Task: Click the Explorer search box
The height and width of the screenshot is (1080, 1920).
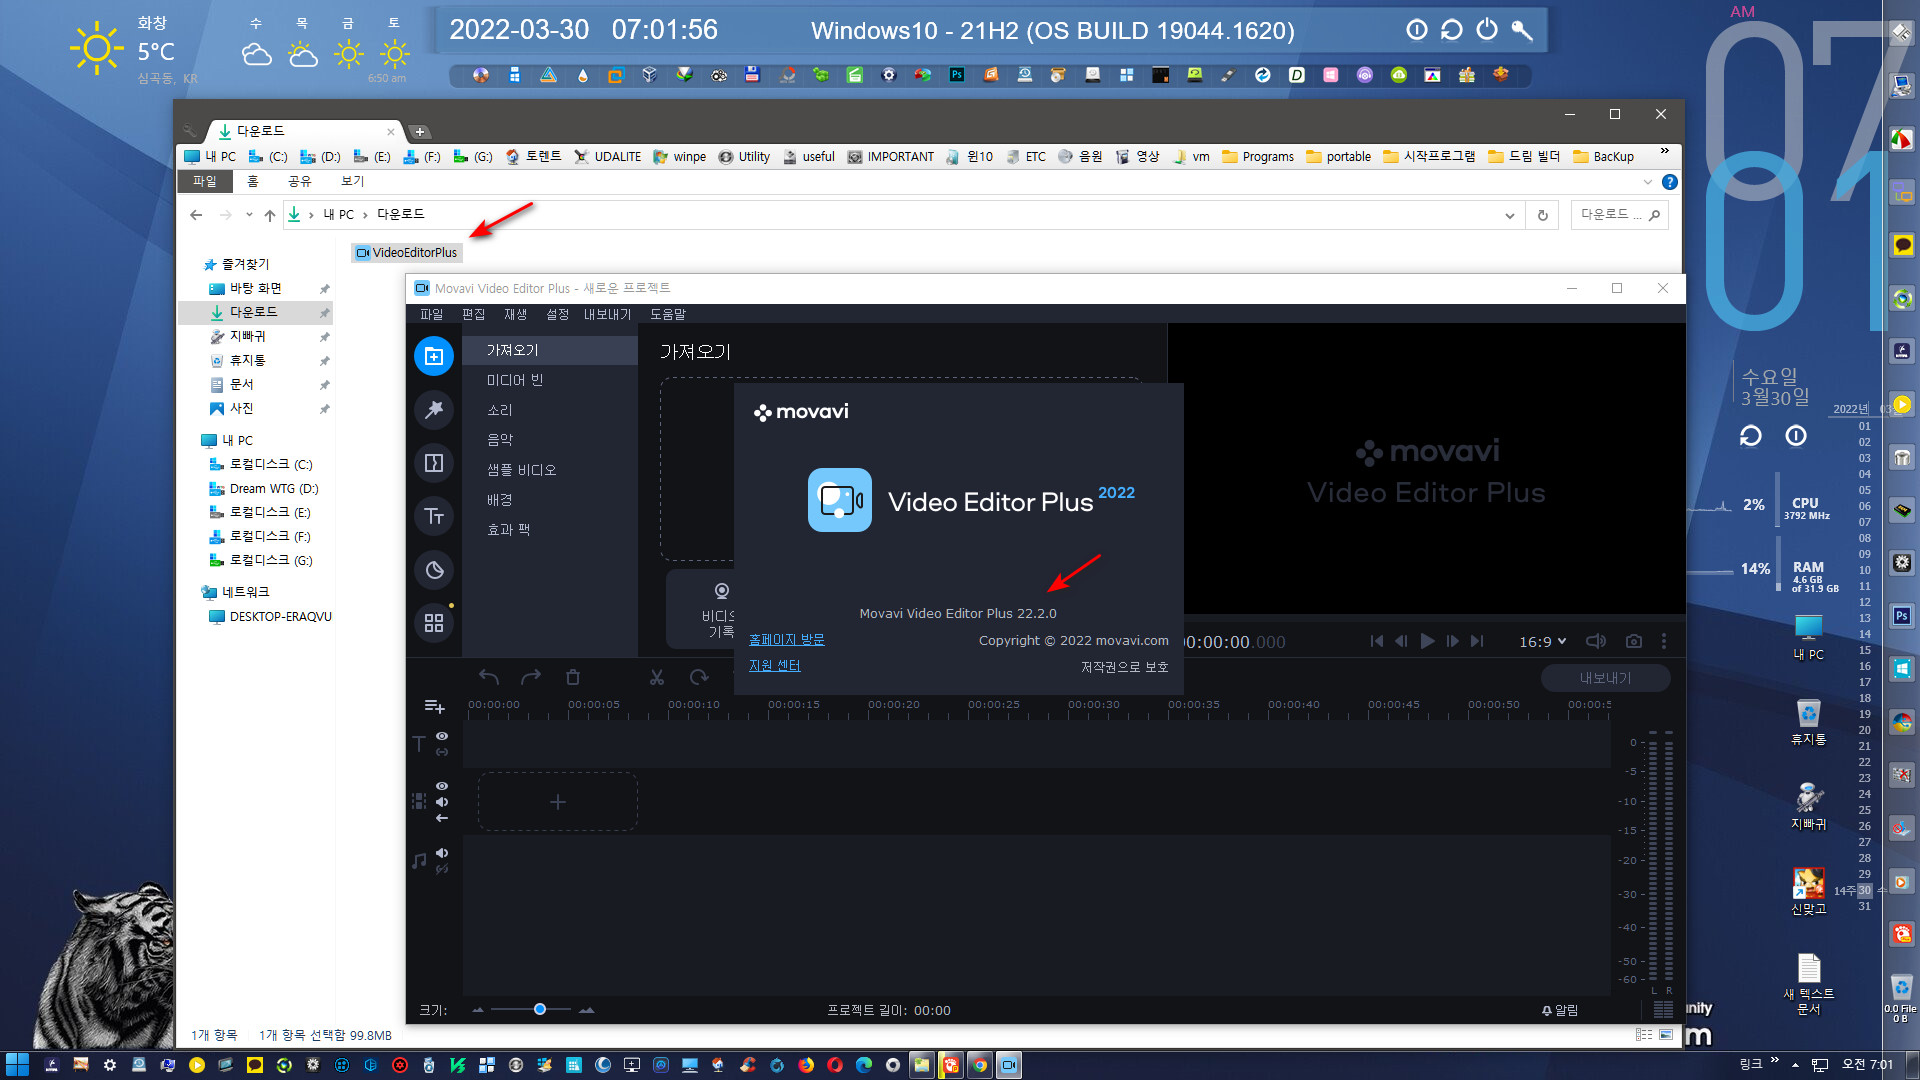Action: (1620, 215)
